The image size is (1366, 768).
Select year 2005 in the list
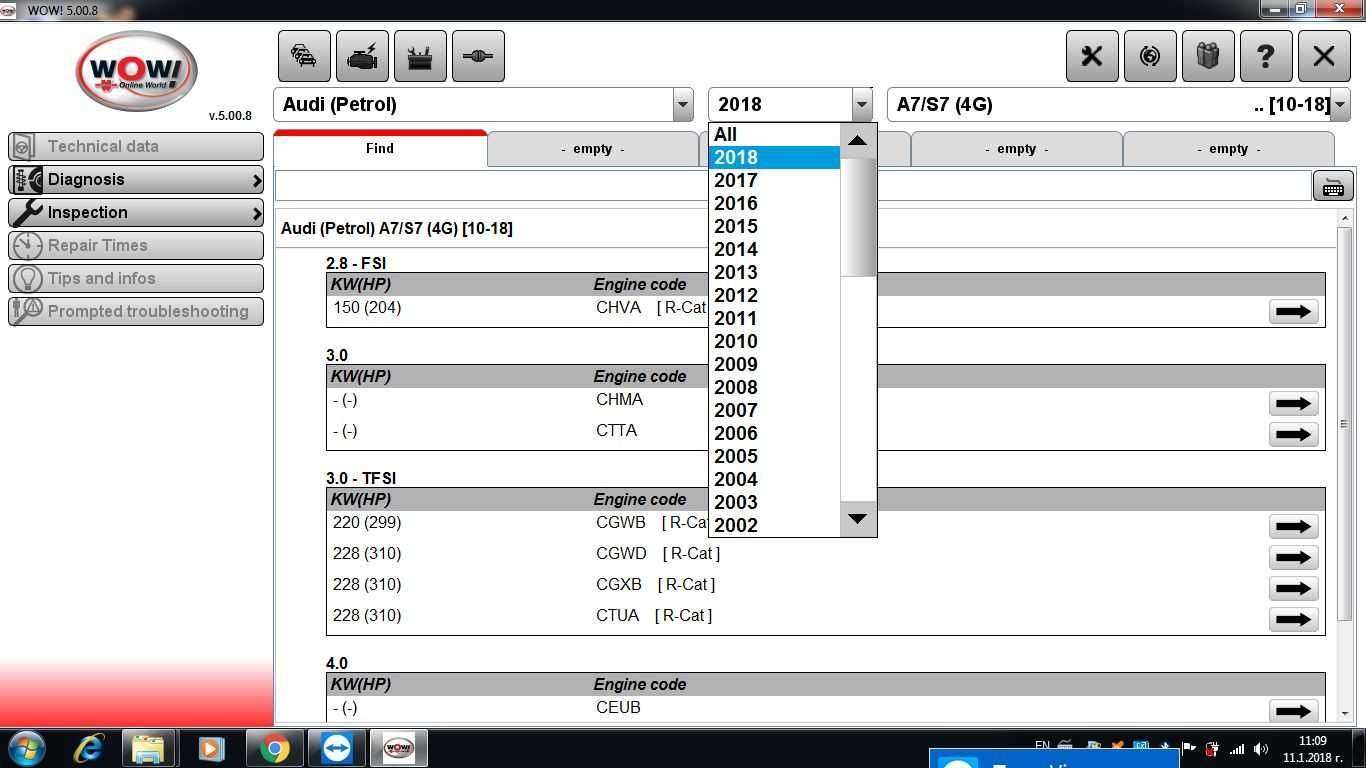tap(774, 456)
